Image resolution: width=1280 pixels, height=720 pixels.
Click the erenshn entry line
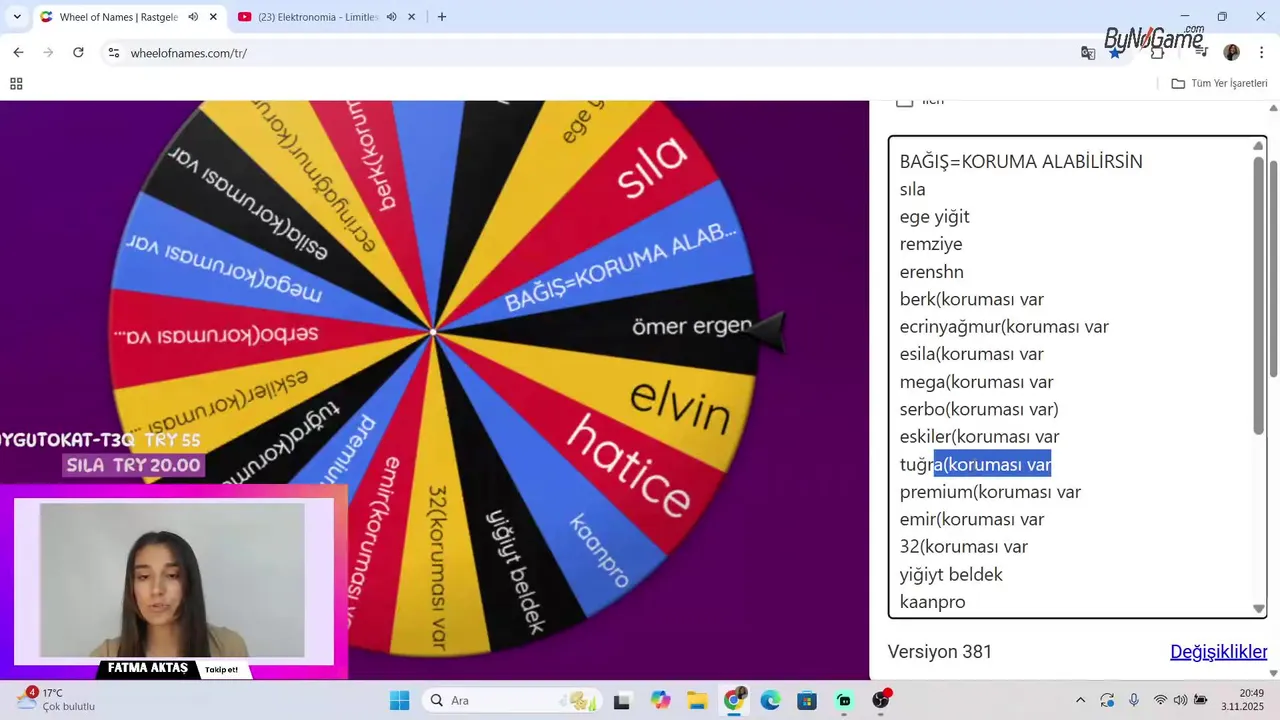[x=932, y=272]
